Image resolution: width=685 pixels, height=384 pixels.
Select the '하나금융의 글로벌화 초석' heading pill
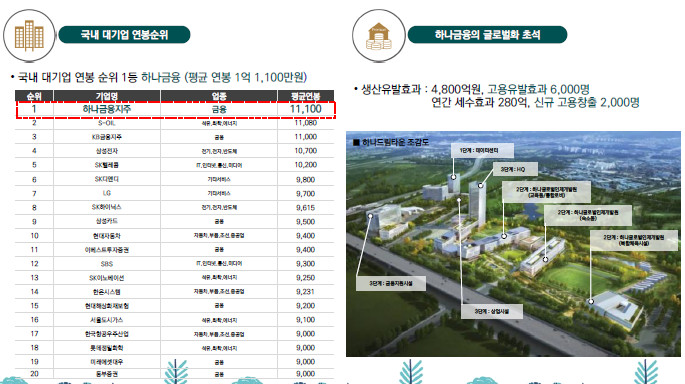(x=487, y=35)
